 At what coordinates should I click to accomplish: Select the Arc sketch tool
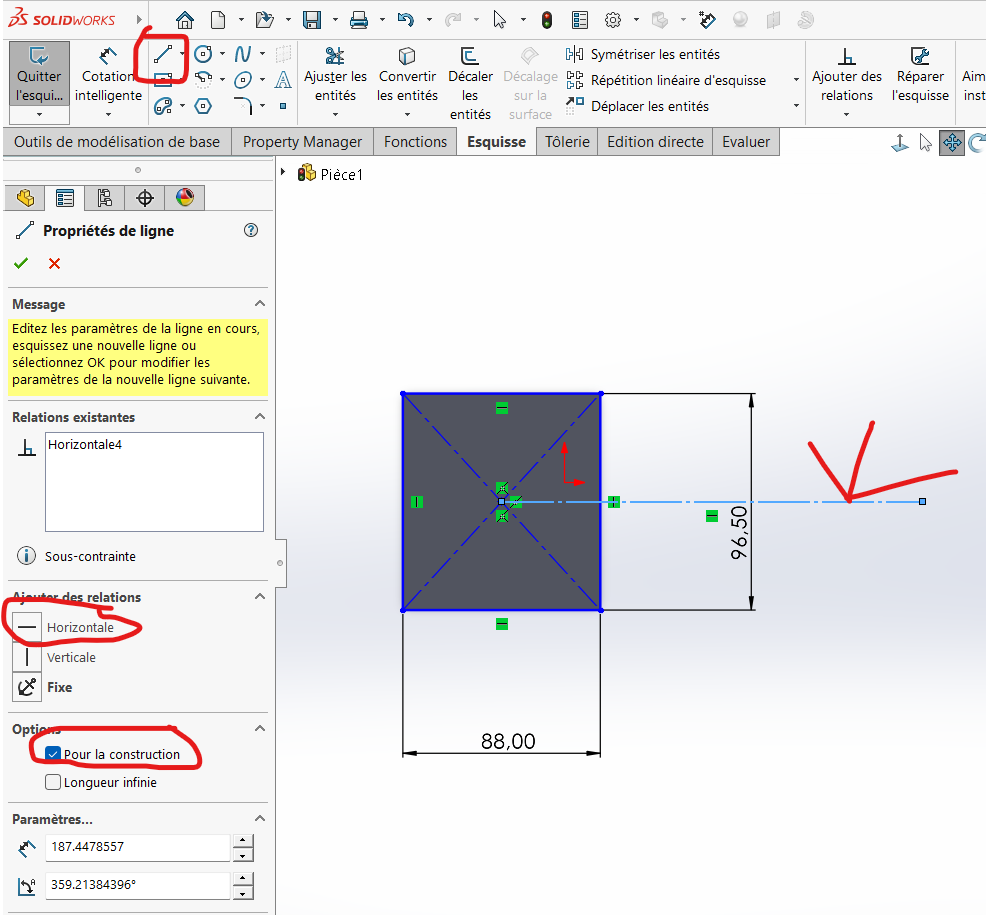(202, 80)
